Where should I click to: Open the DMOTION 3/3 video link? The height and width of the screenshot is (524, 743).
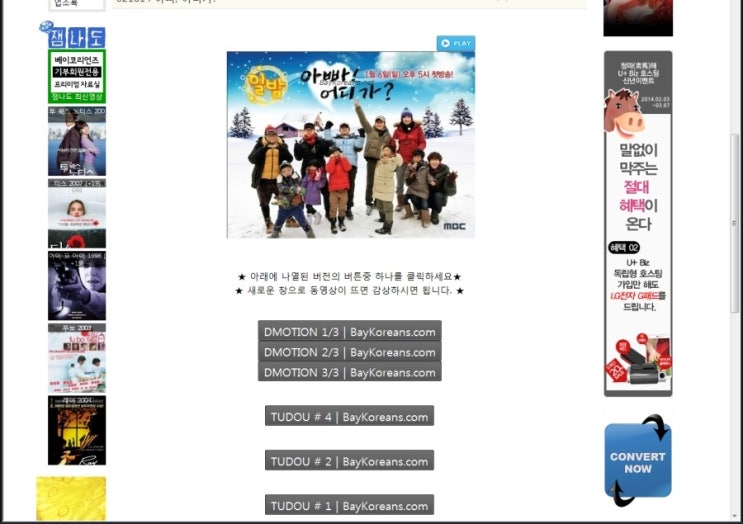click(350, 372)
